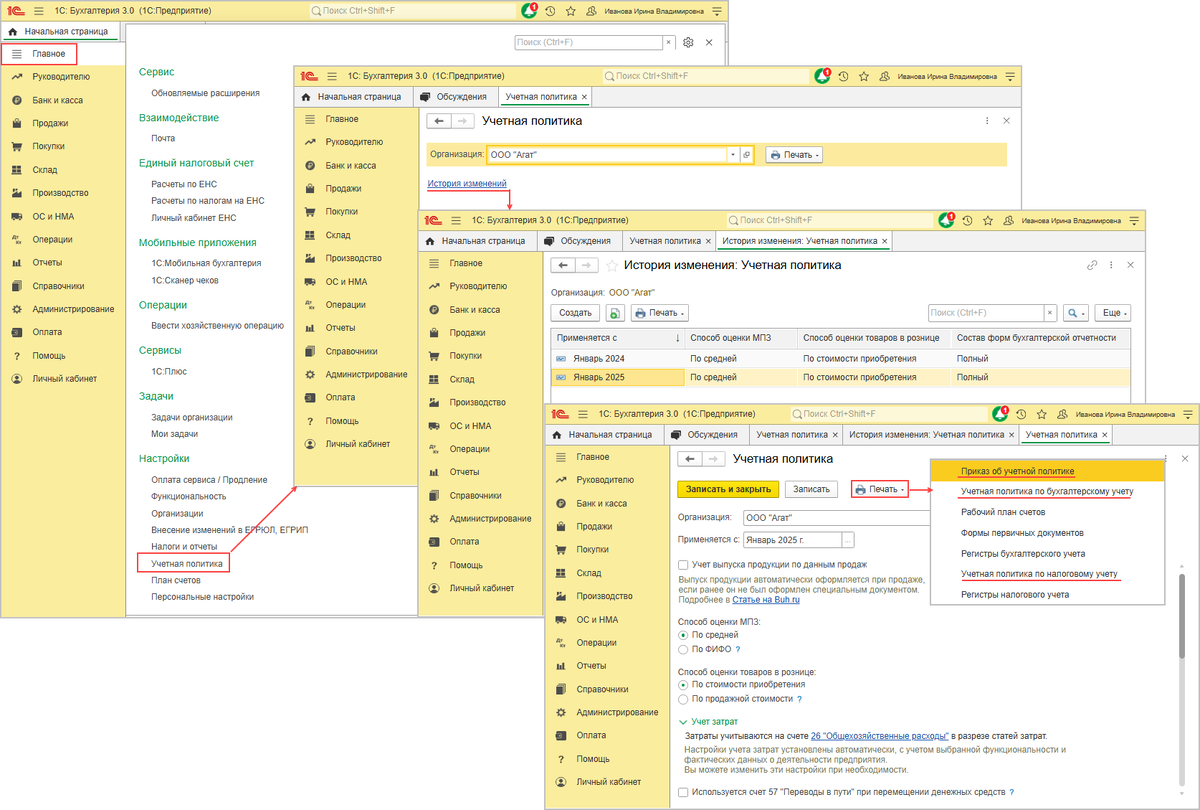Image resolution: width=1200 pixels, height=810 pixels.
Task: Copy link icon in История изменения window
Action: coord(1092,265)
